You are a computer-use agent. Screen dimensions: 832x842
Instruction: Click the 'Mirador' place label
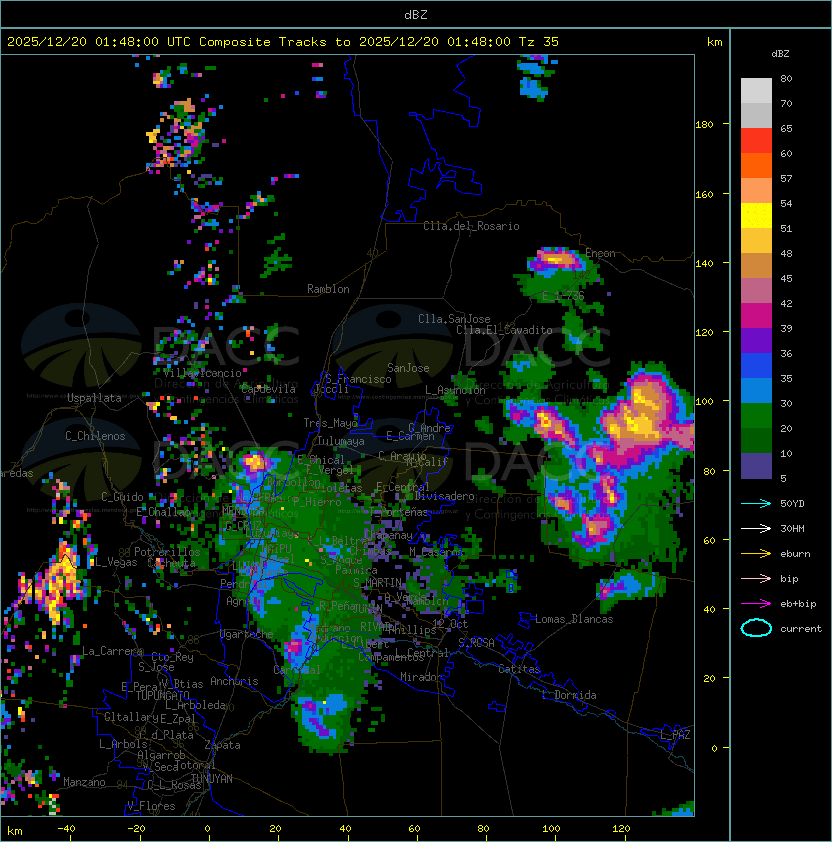(x=422, y=677)
